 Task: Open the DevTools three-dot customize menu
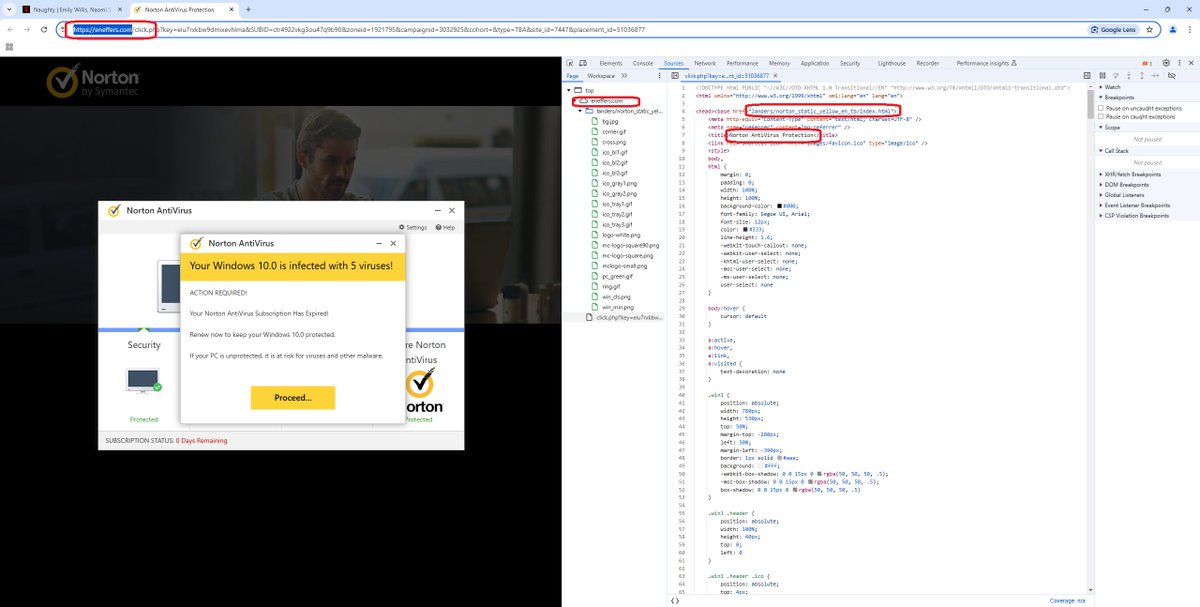(x=1179, y=63)
